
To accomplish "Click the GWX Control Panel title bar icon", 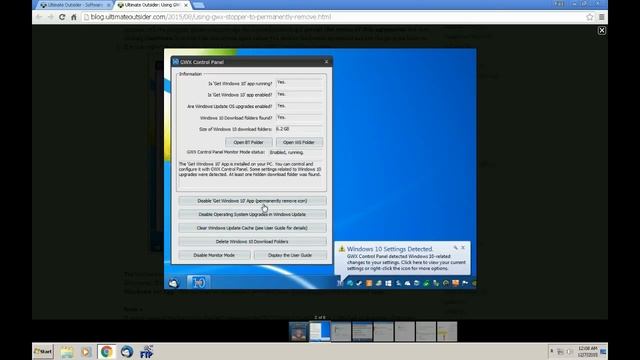I will [176, 62].
